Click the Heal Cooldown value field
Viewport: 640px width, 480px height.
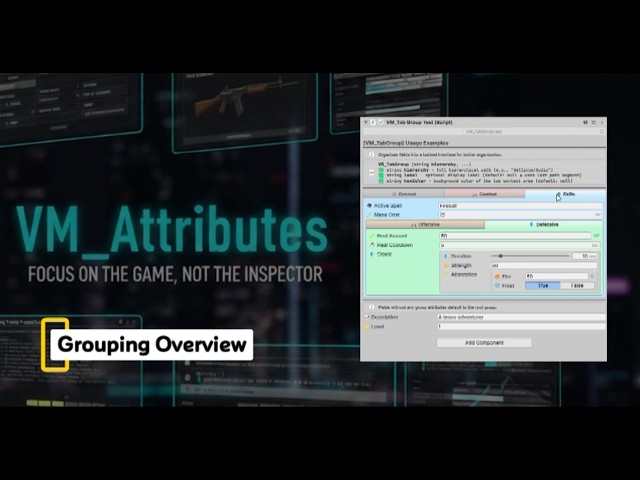pyautogui.click(x=520, y=245)
